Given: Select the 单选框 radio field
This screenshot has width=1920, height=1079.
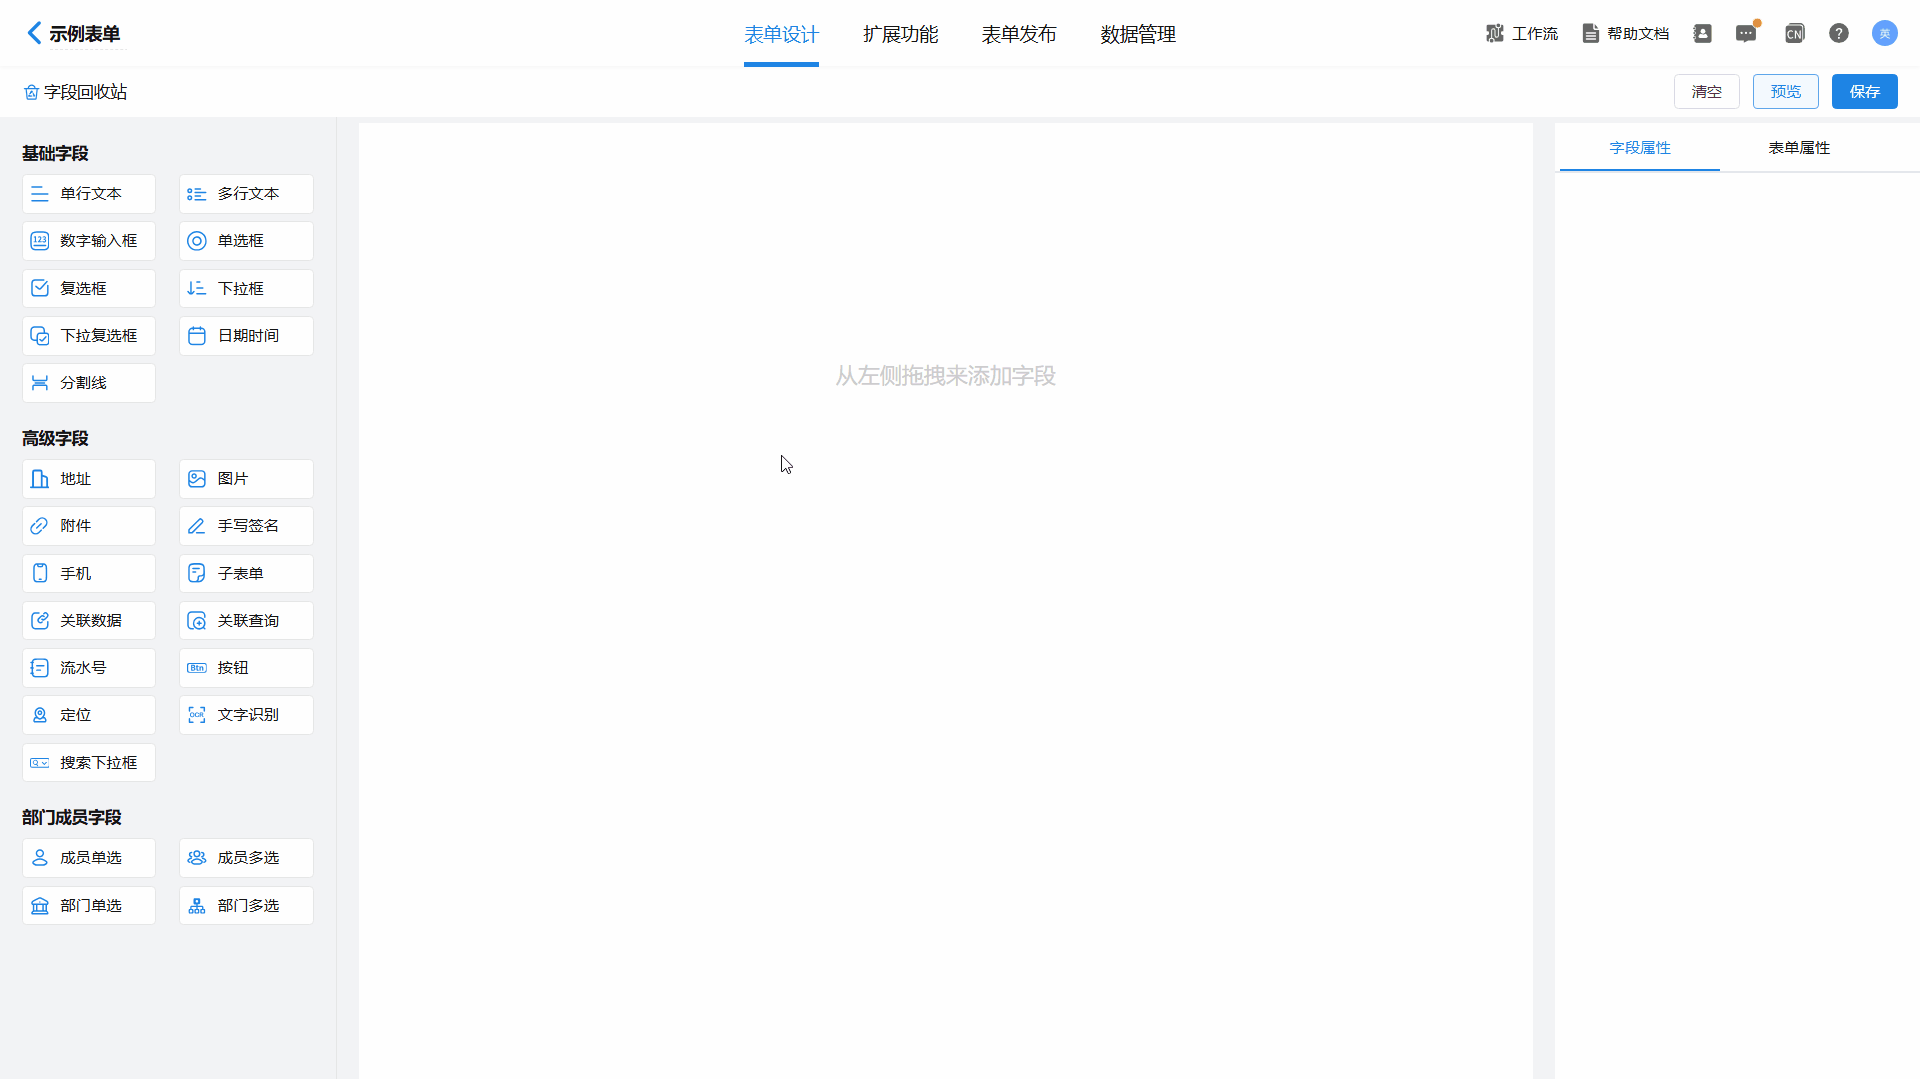Looking at the screenshot, I should pos(246,241).
